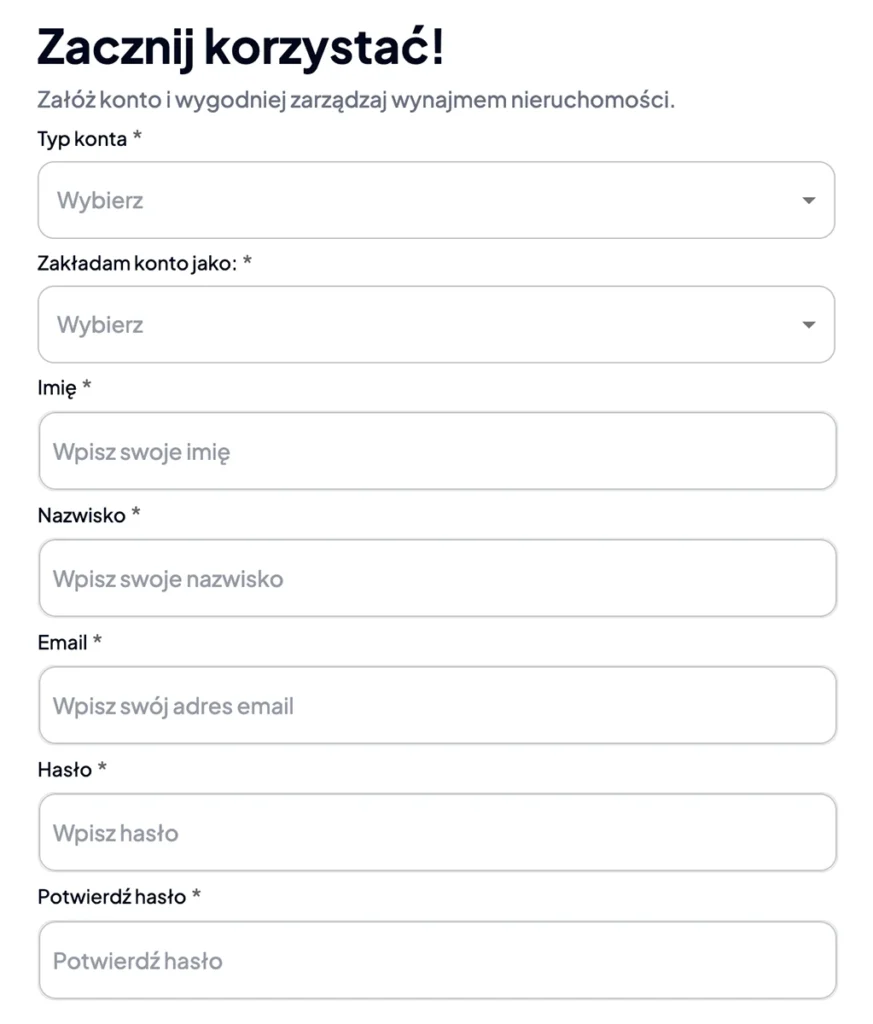Open the Typ konta dropdown field
The height and width of the screenshot is (1024, 873).
click(436, 200)
